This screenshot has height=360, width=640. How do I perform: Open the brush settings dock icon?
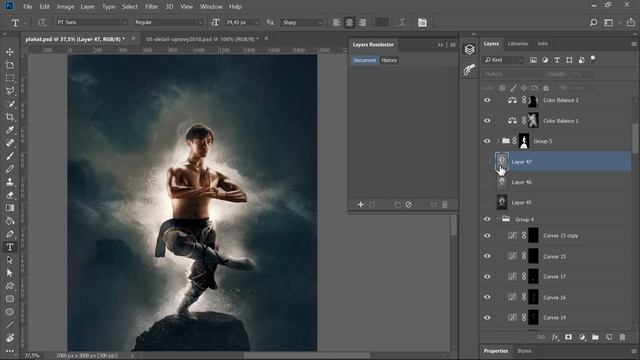click(x=469, y=70)
